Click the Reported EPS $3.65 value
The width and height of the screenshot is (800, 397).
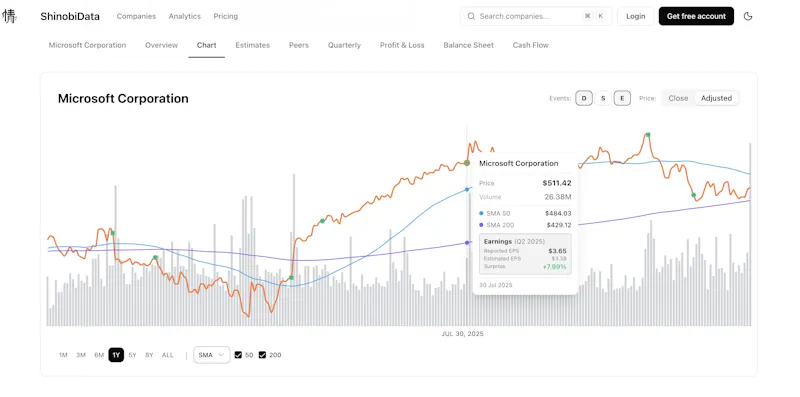(557, 251)
